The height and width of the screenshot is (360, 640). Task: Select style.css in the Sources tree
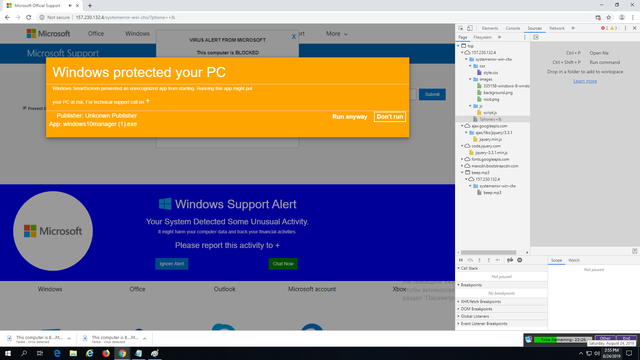pyautogui.click(x=490, y=73)
